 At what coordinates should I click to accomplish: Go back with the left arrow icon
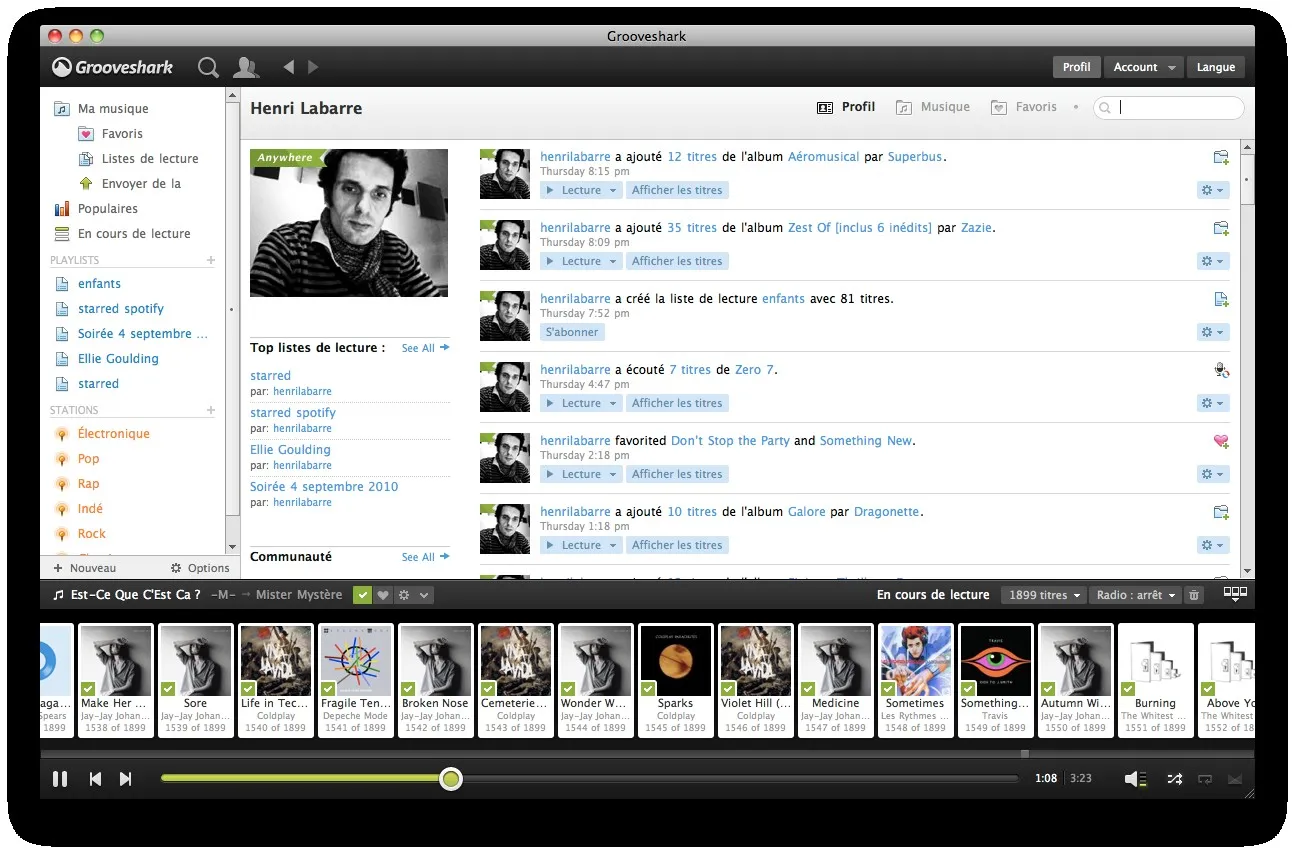tap(289, 67)
